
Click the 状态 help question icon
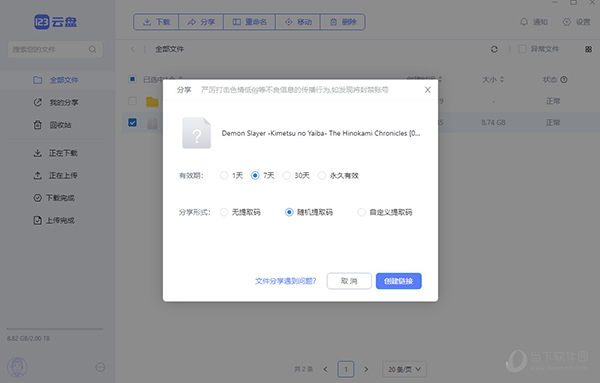564,80
